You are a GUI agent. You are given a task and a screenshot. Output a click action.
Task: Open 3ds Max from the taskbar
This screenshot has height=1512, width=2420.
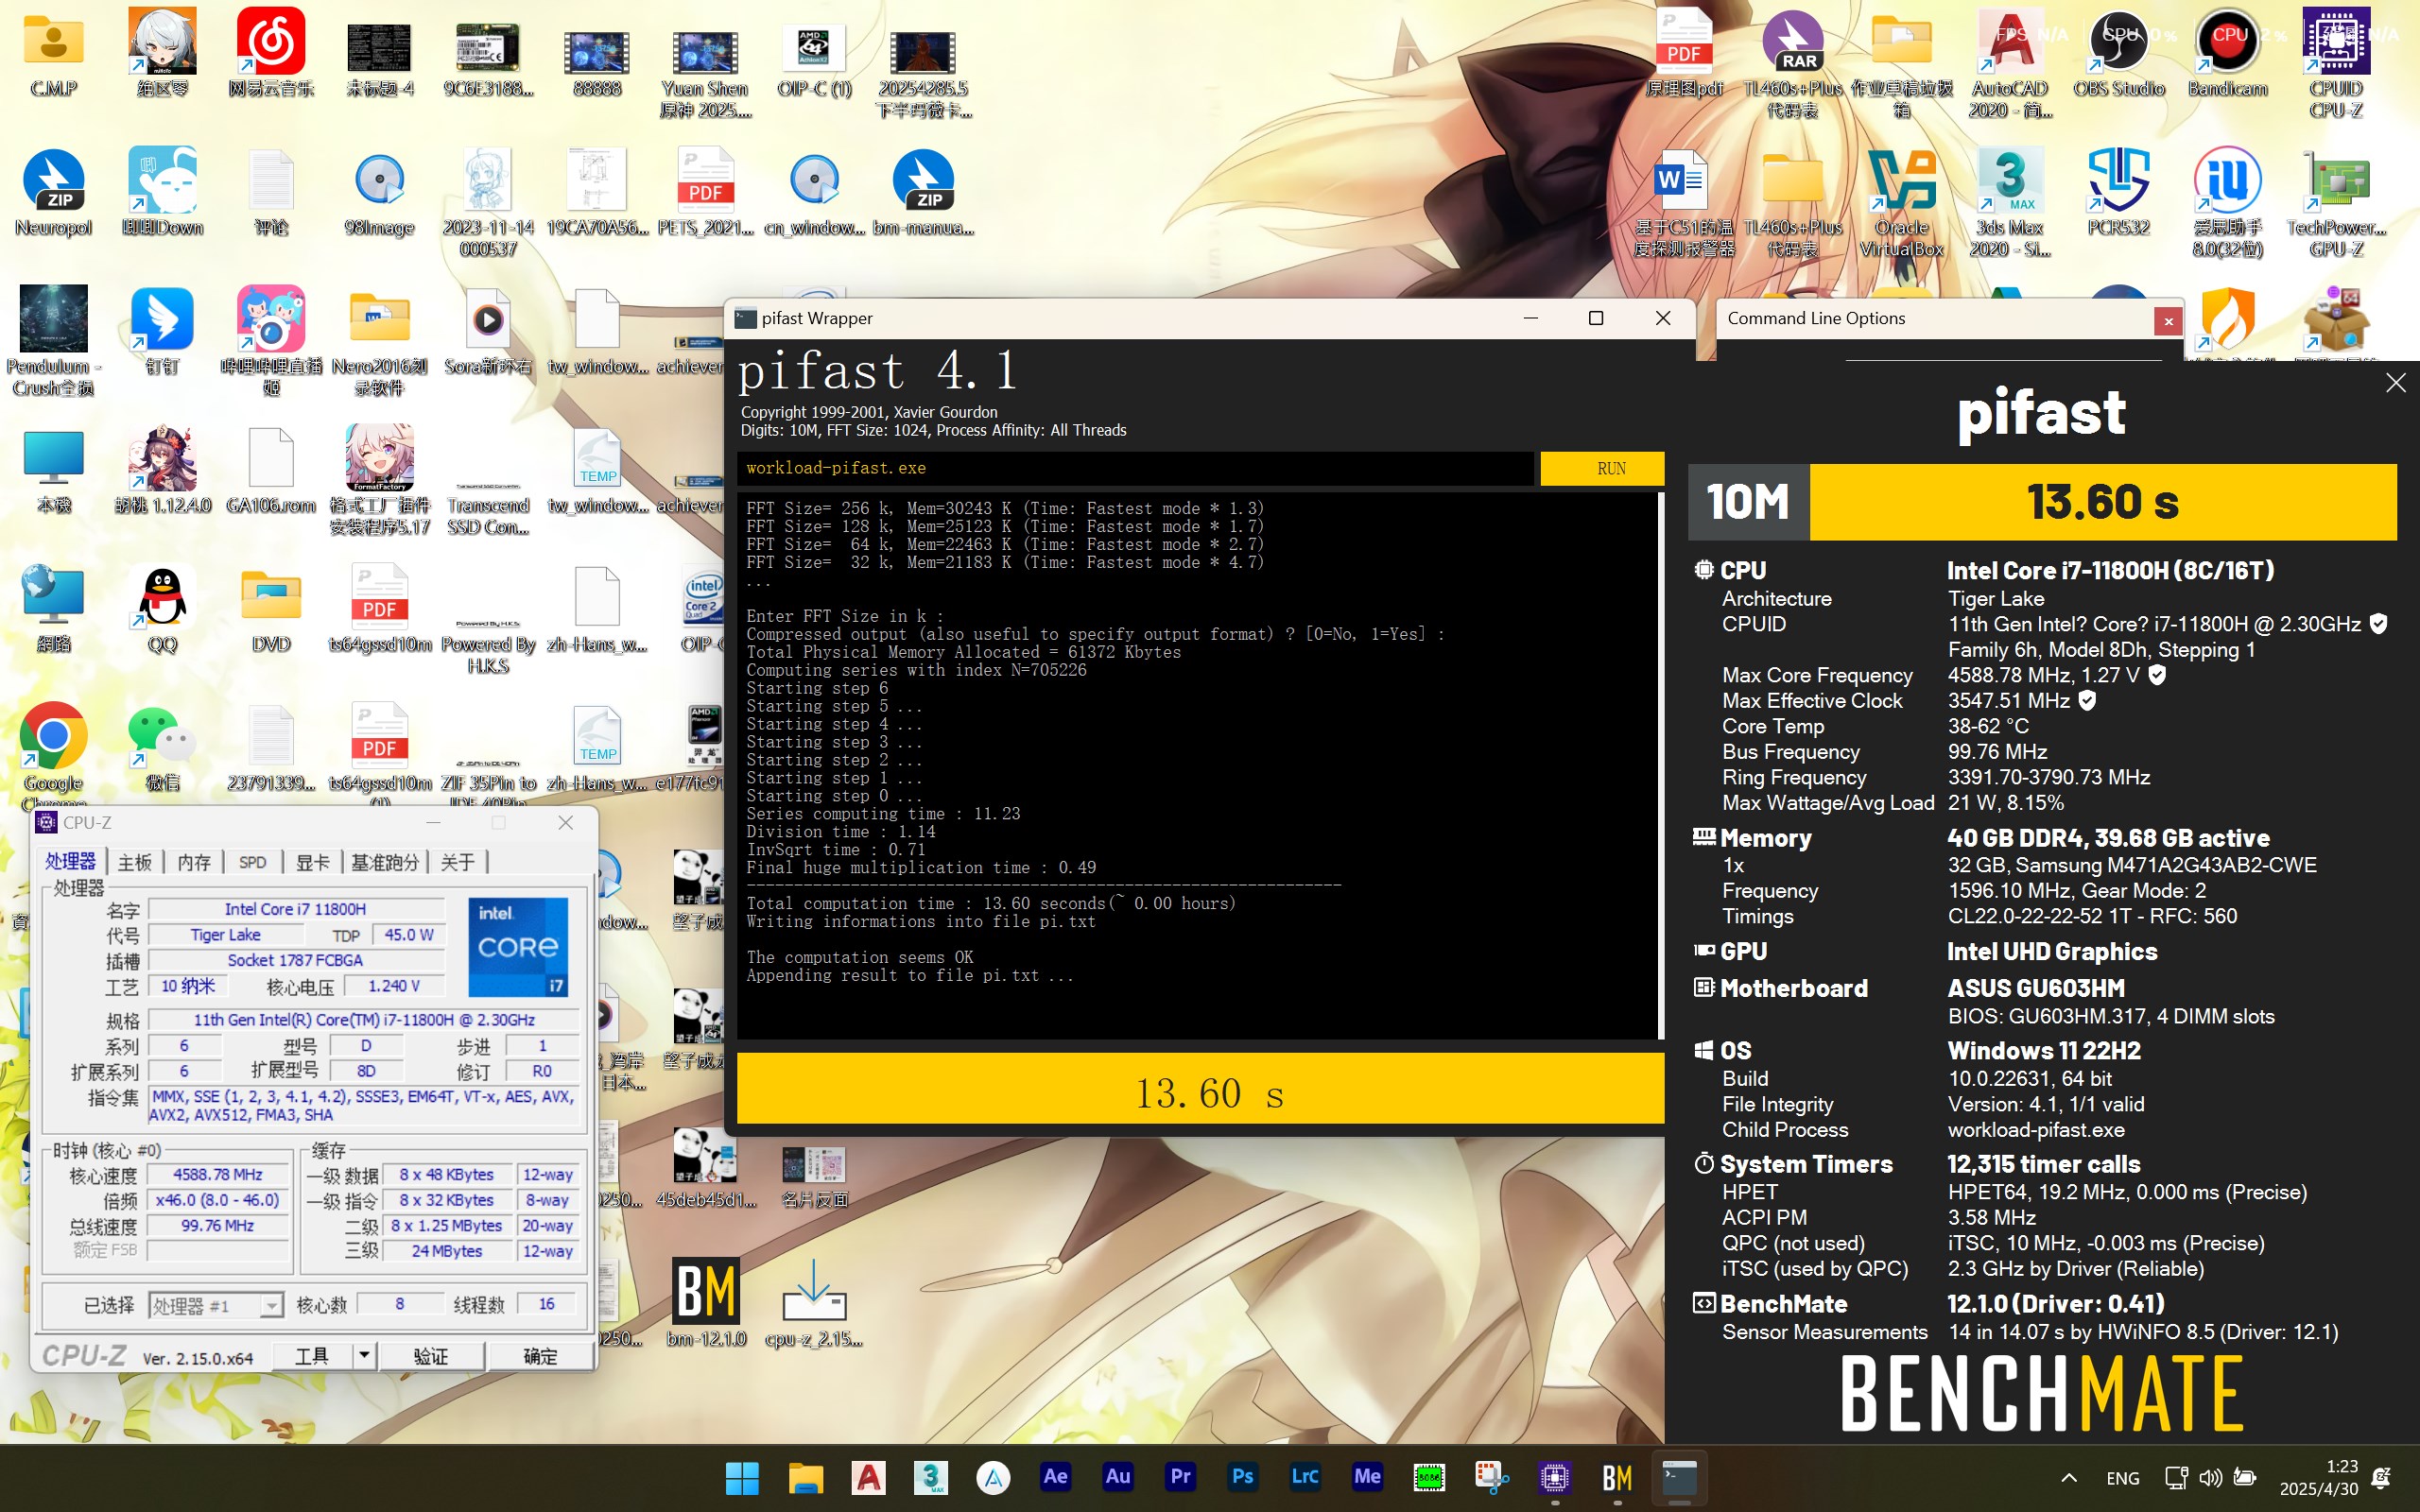tap(930, 1478)
